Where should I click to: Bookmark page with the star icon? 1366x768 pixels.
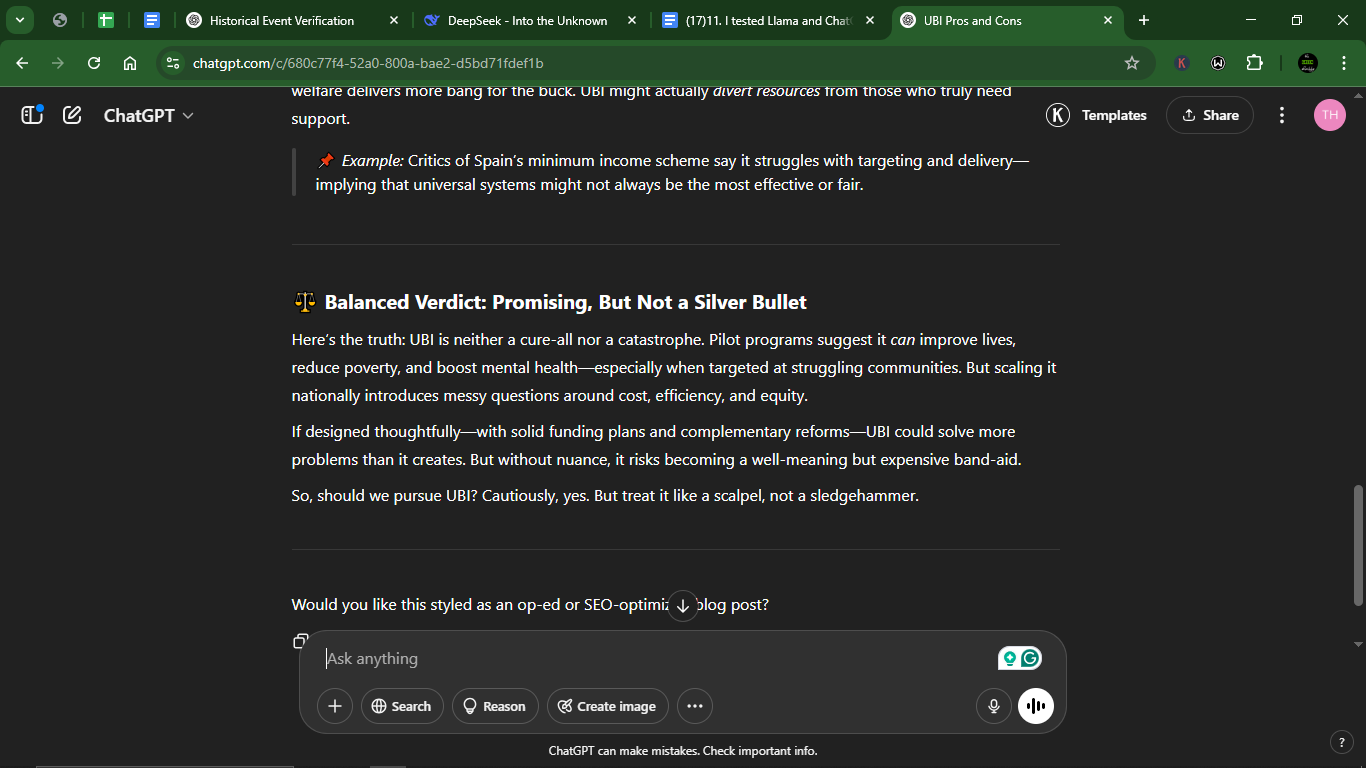tap(1132, 63)
